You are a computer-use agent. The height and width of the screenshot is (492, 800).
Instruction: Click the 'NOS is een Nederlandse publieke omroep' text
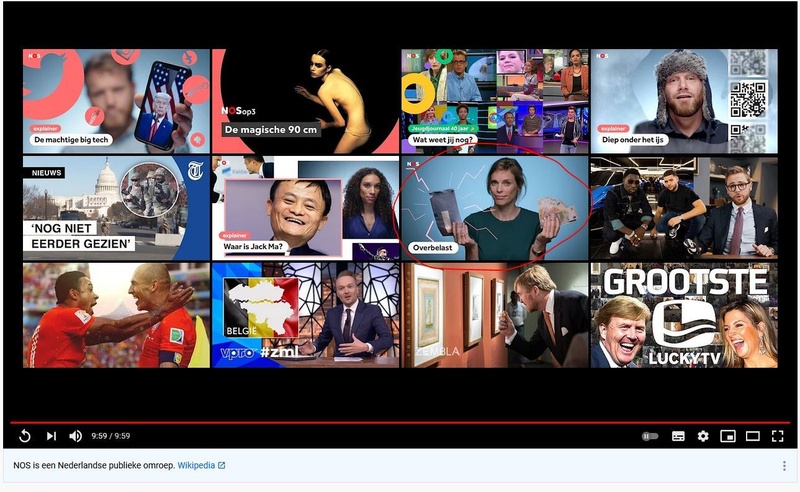[x=94, y=465]
